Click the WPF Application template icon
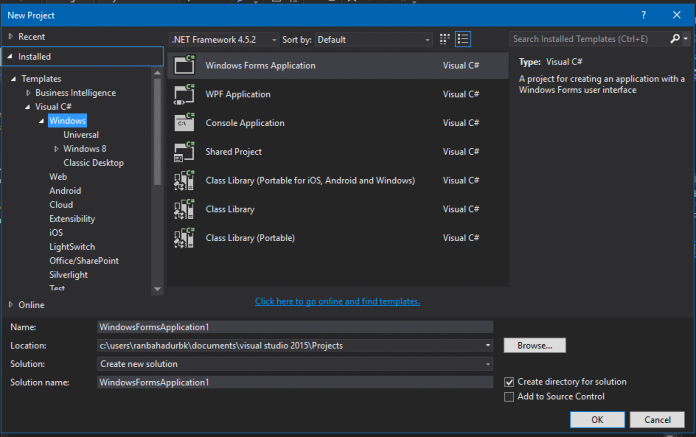 click(x=184, y=94)
